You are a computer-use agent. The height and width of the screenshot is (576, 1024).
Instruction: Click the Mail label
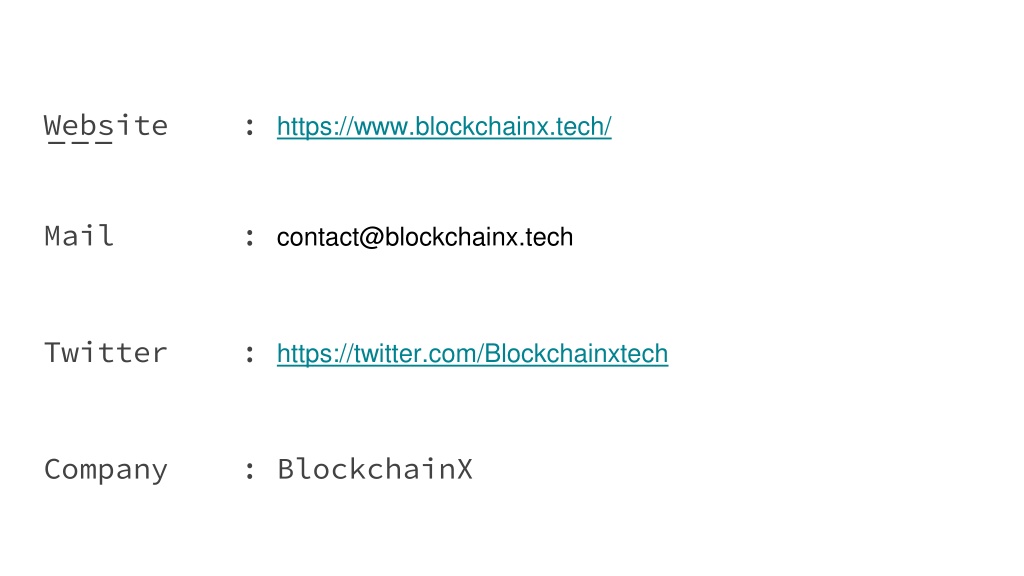coord(79,236)
